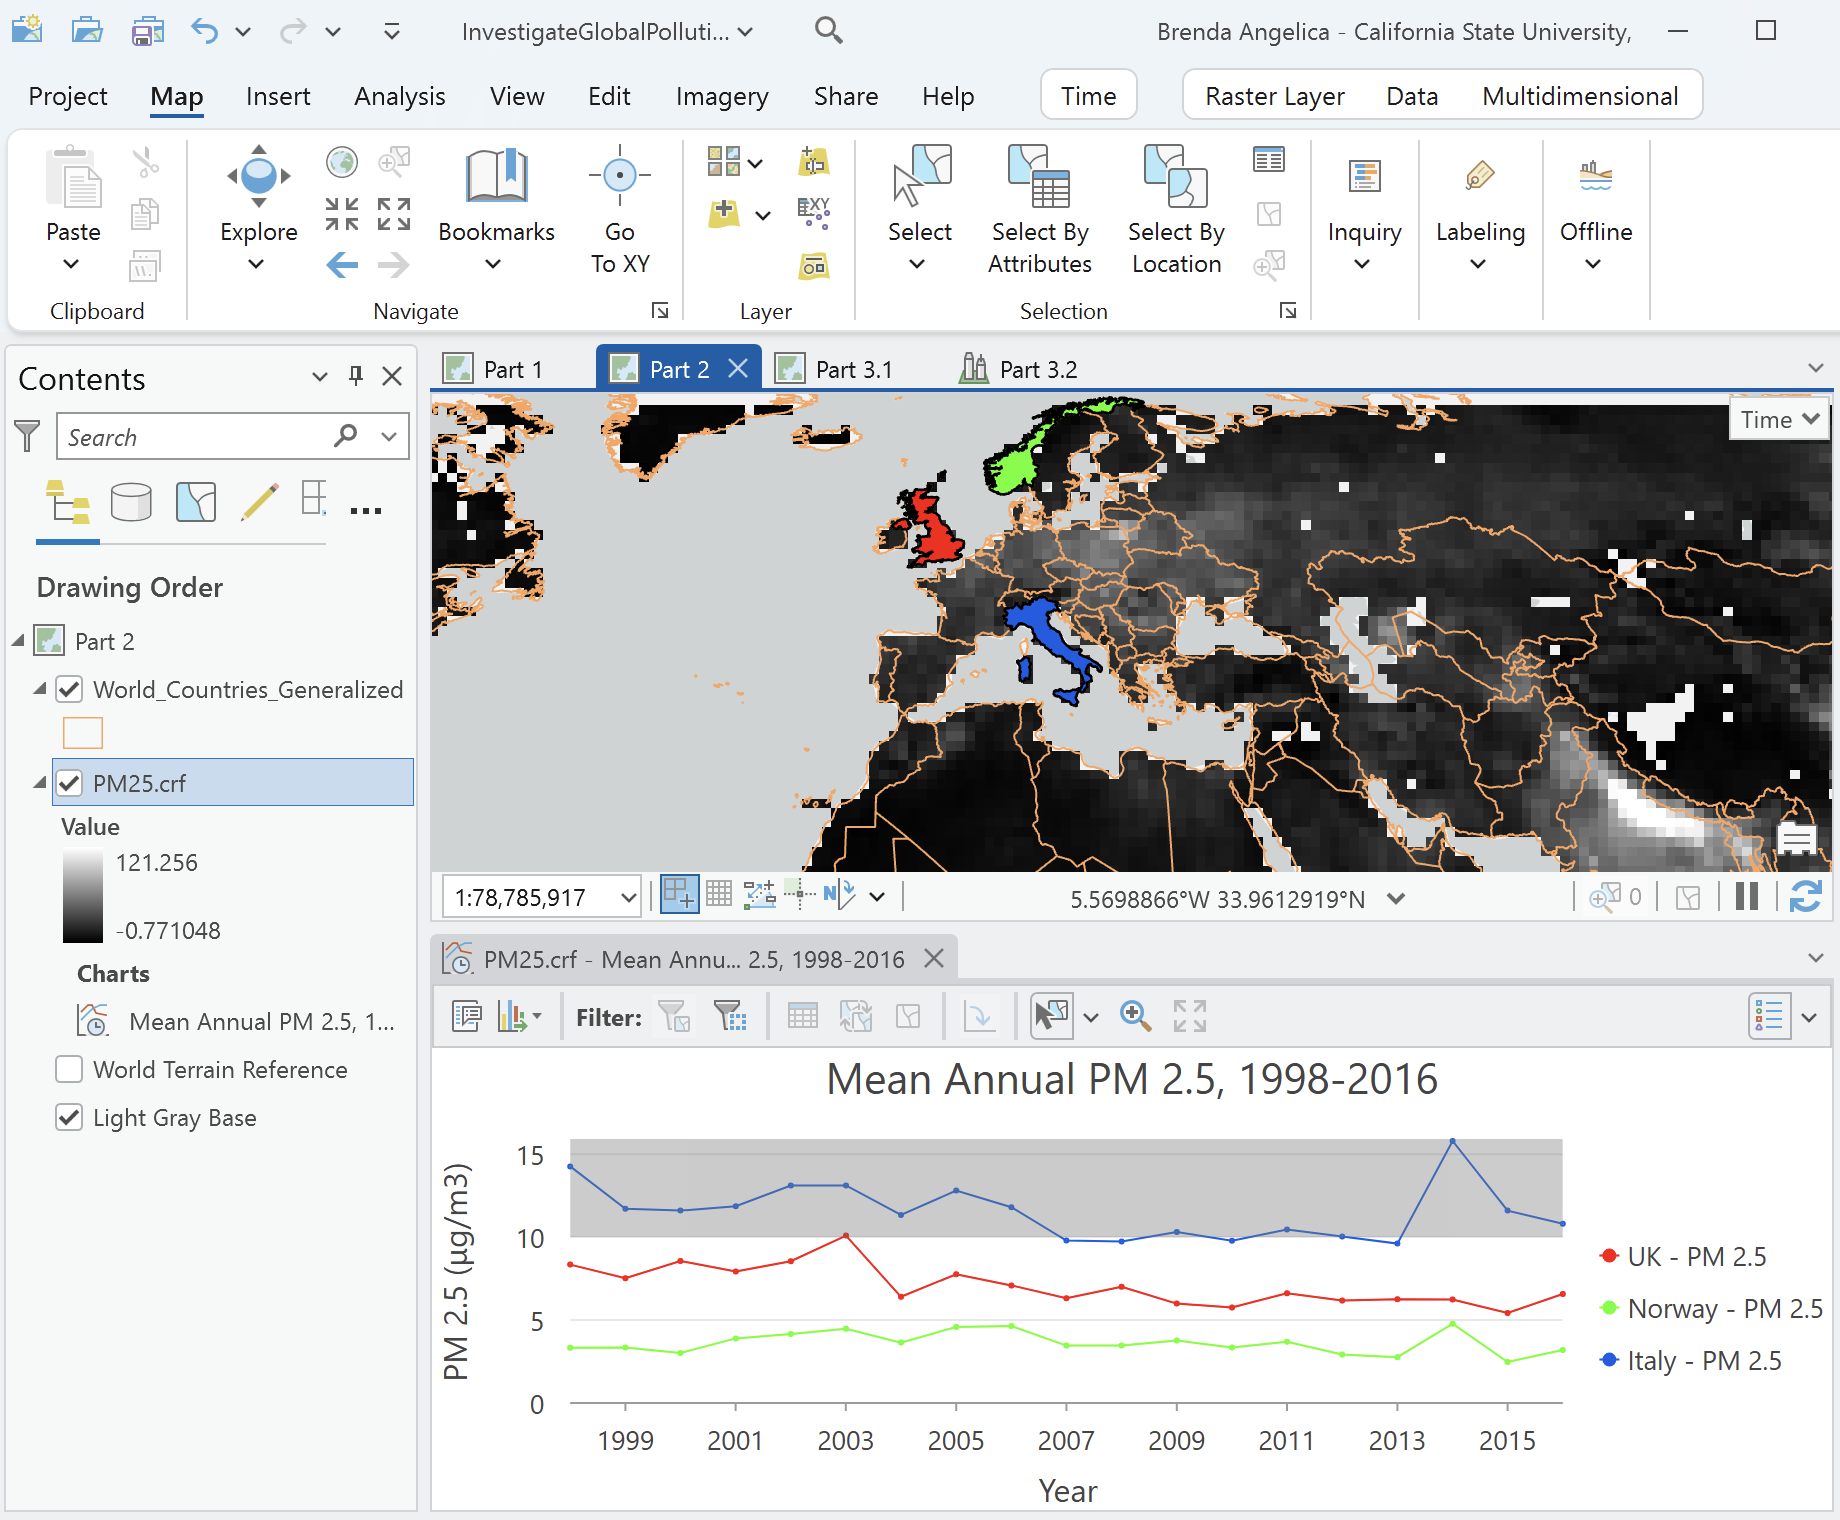Screen dimensions: 1840x1520
Task: Uncheck Light Gray Base layer
Action: (x=69, y=1117)
